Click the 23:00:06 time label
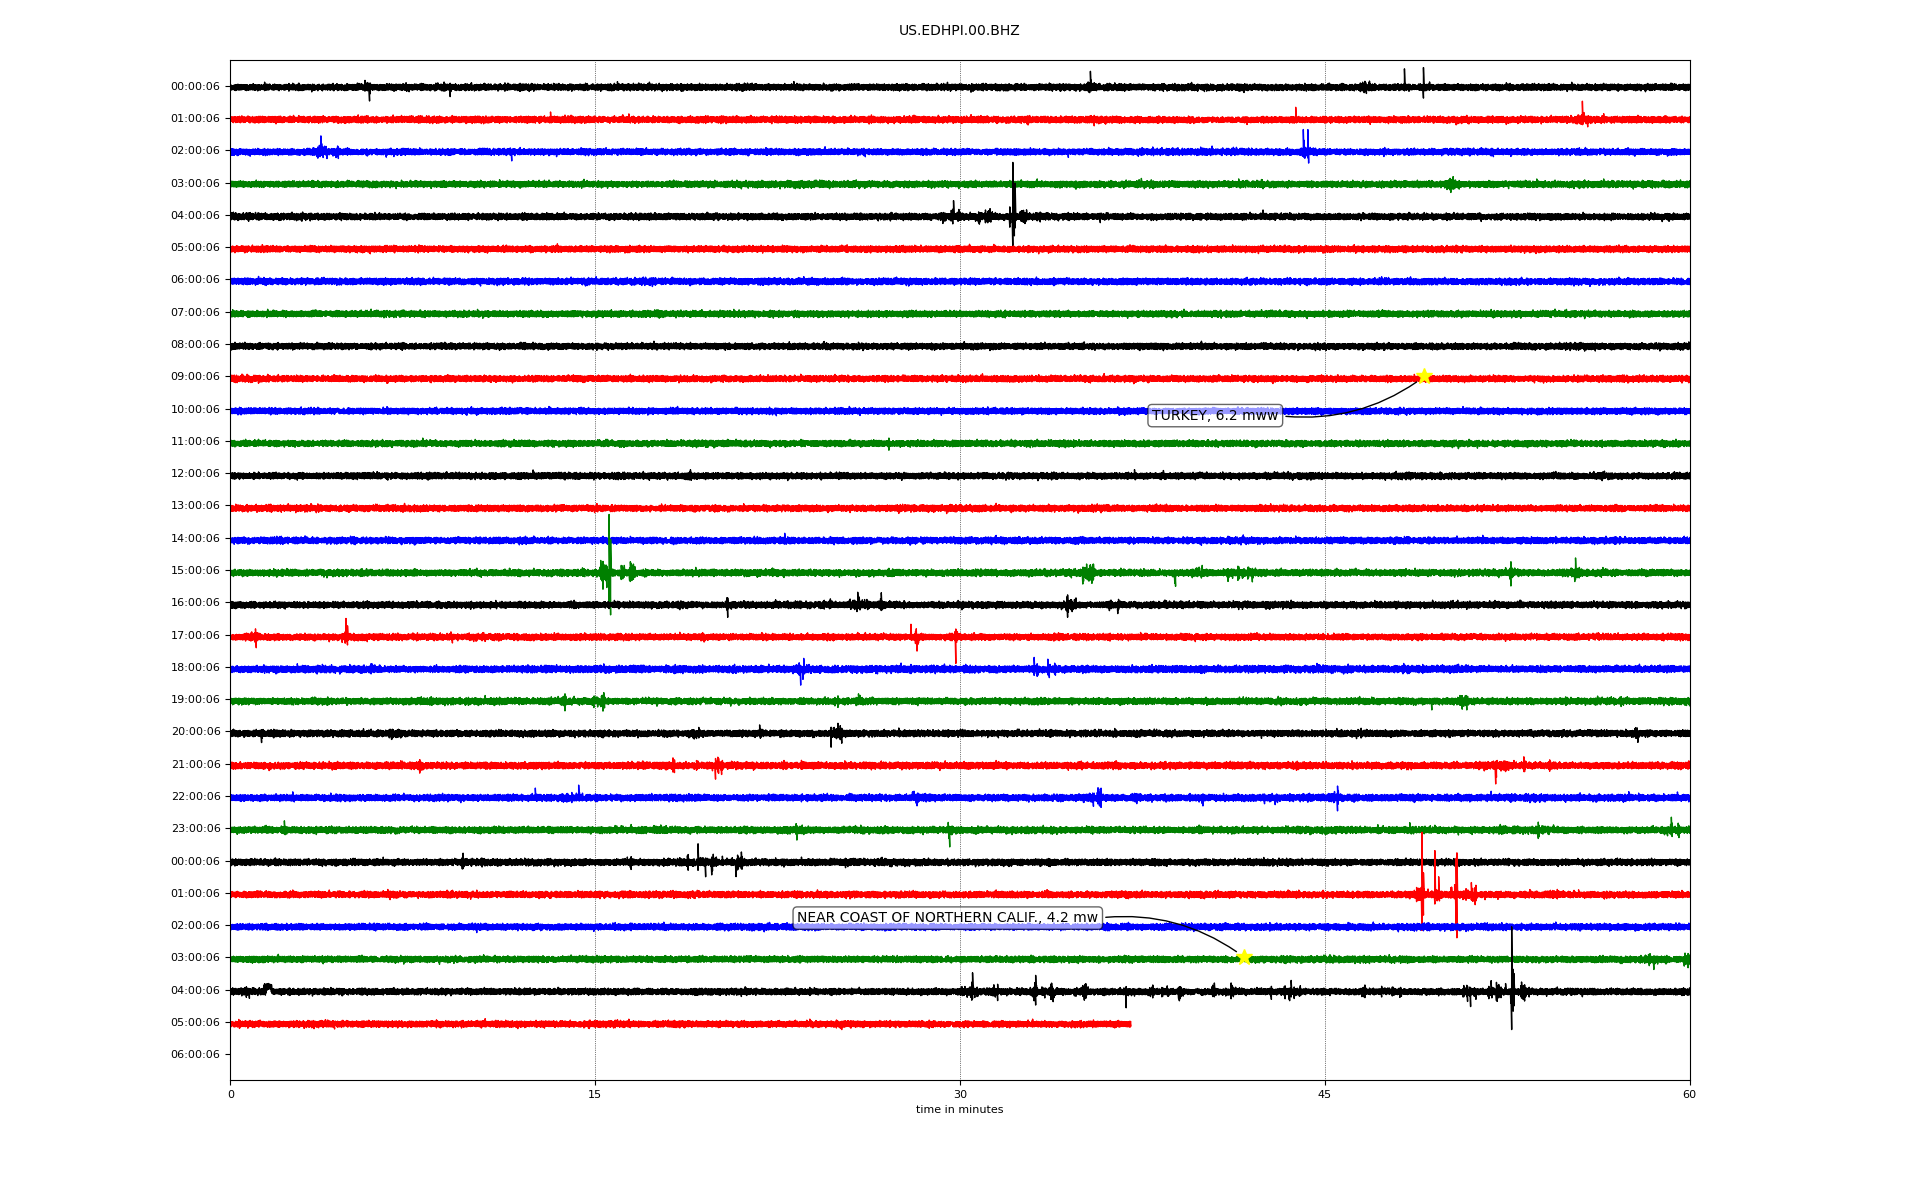The width and height of the screenshot is (1920, 1200). click(x=195, y=829)
